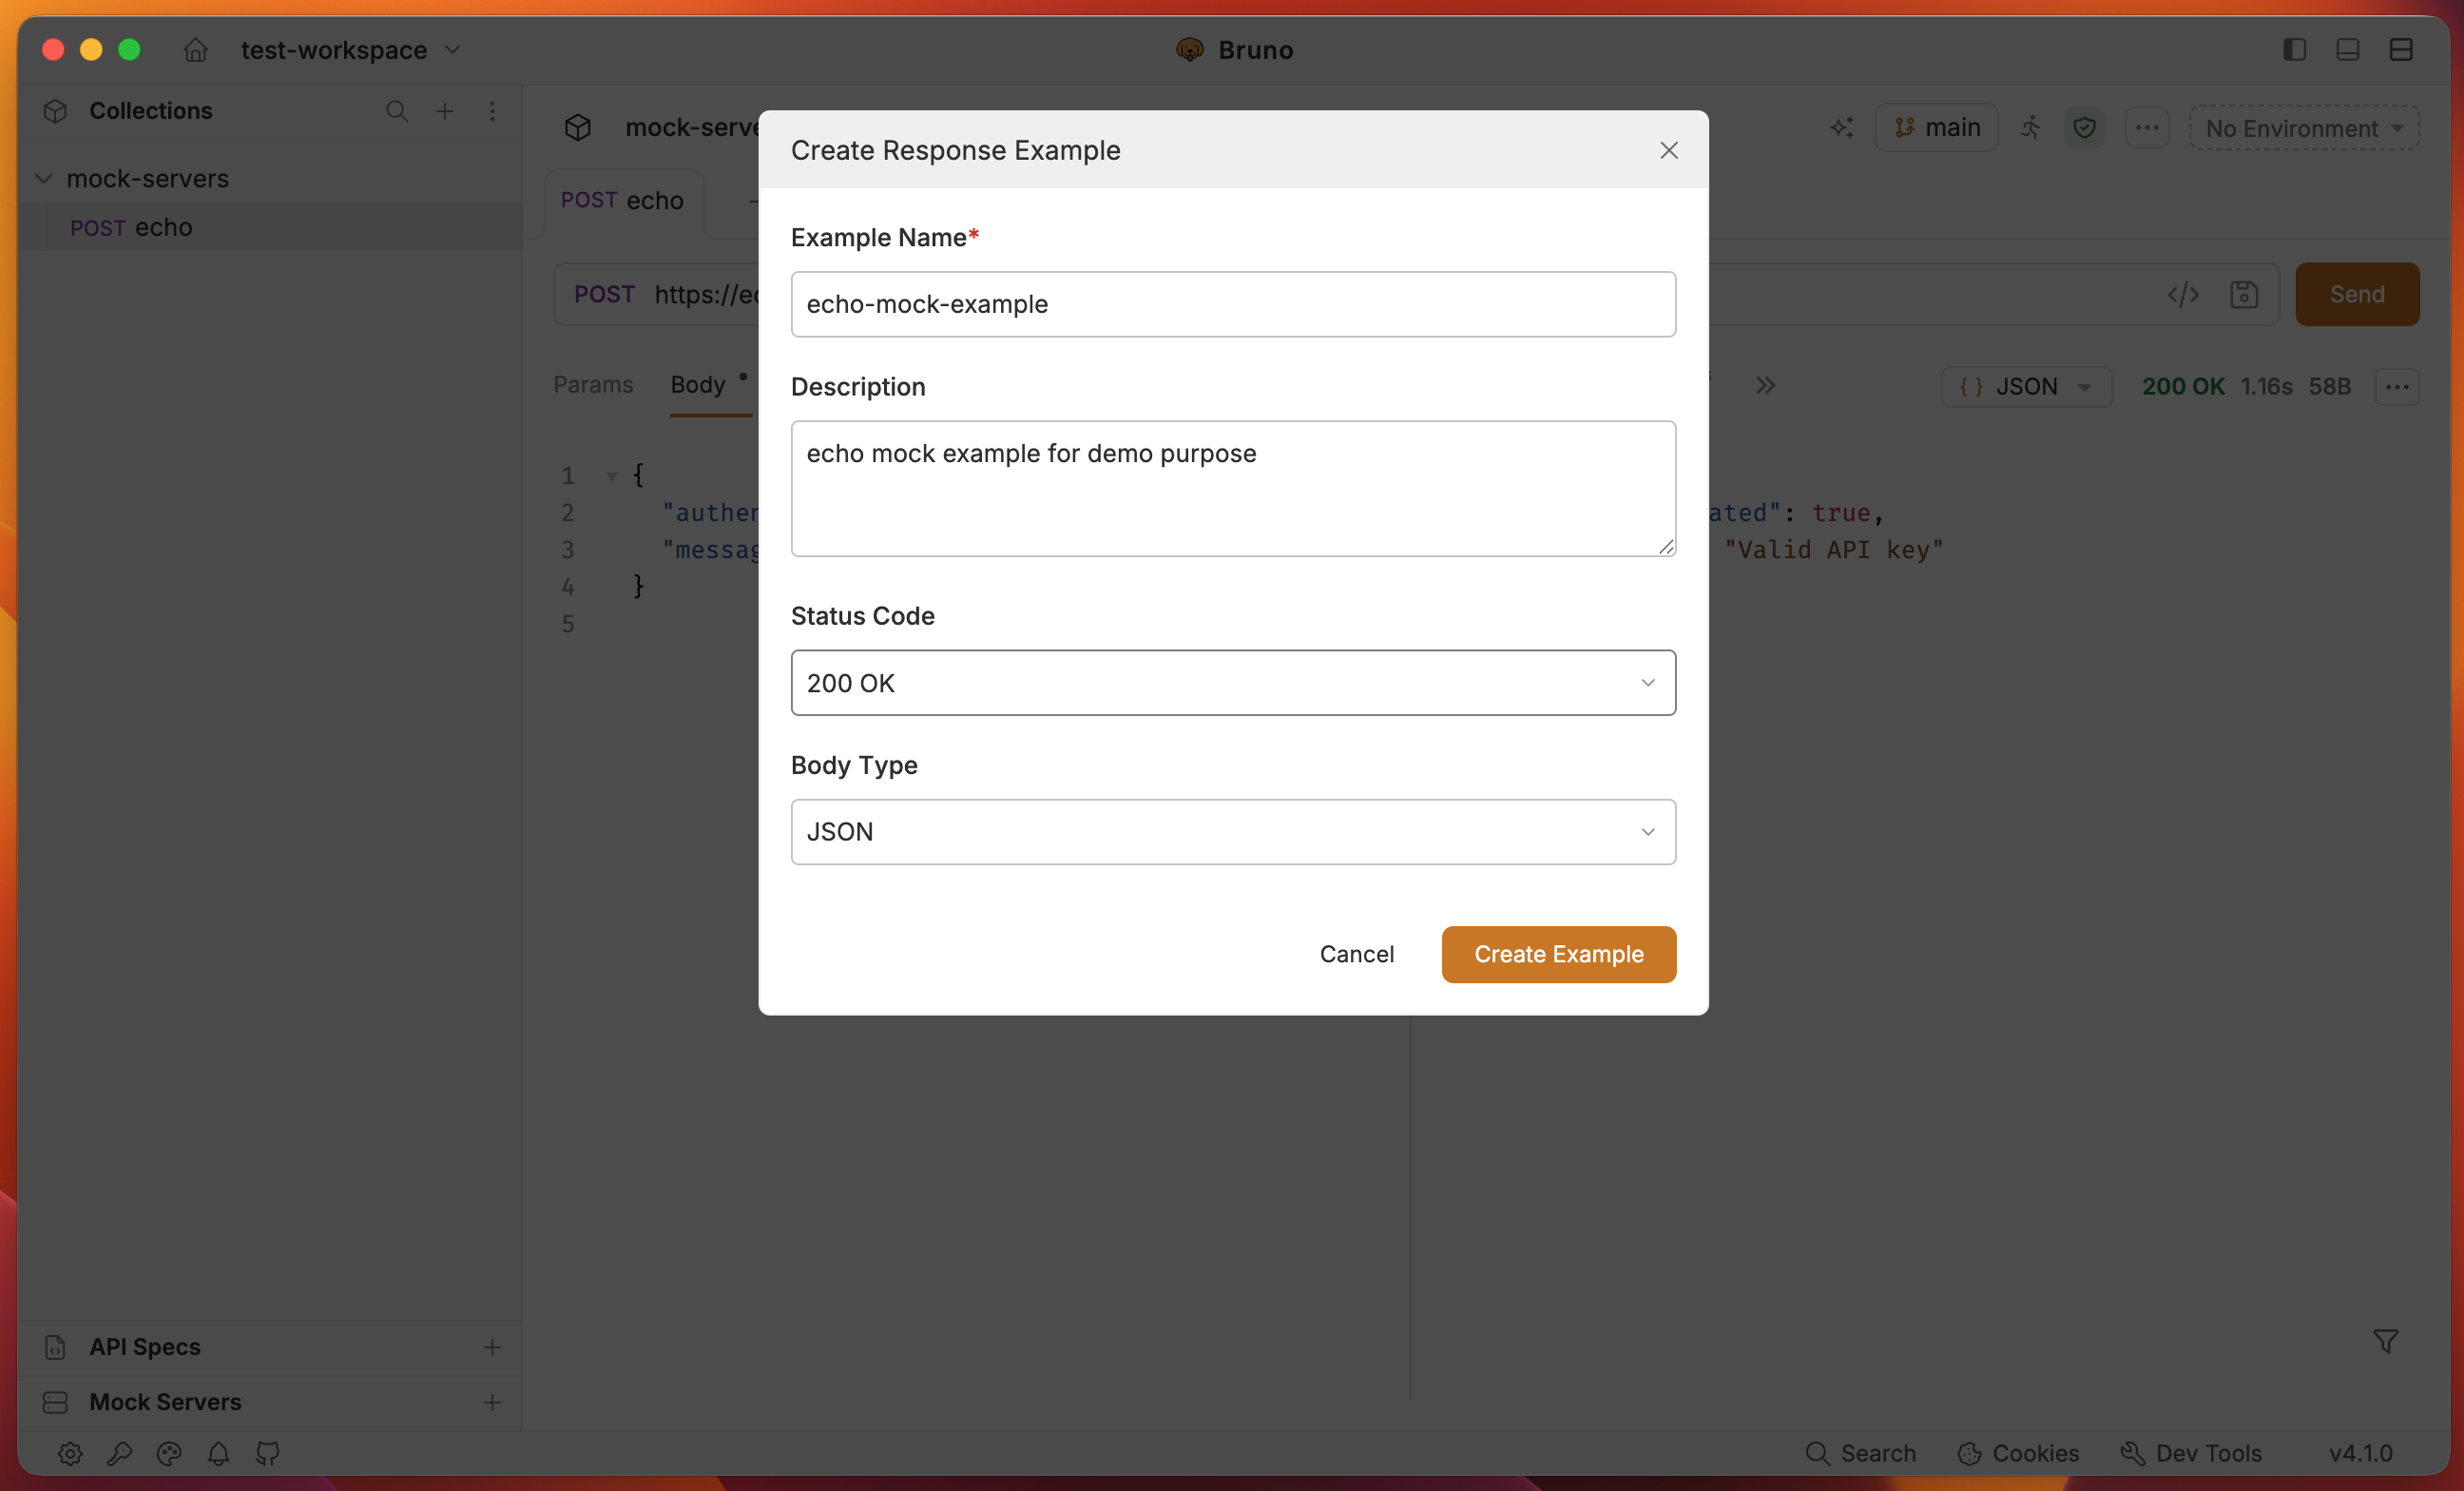This screenshot has height=1491, width=2464.
Task: Open Collections panel more-options menu
Action: 492,111
